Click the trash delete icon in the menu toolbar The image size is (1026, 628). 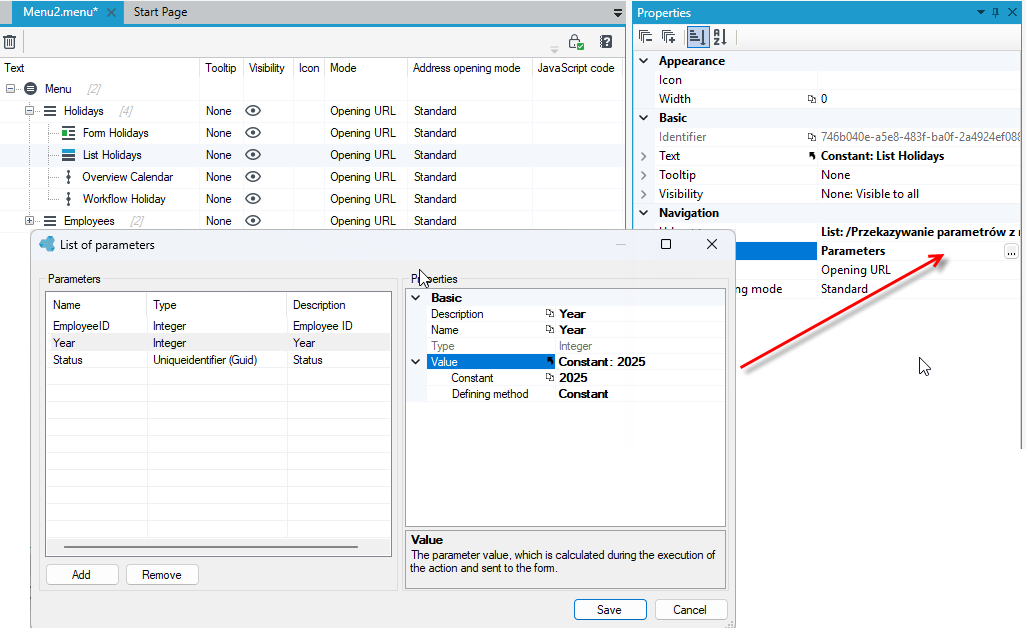10,43
